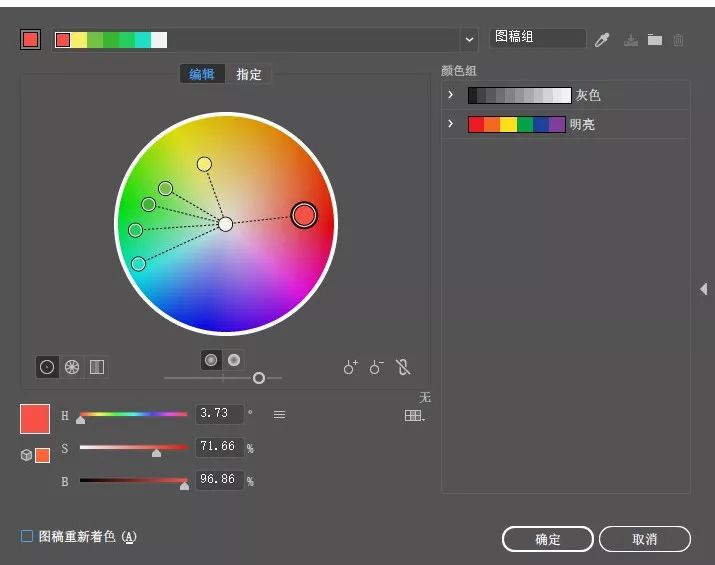This screenshot has width=715, height=565.
Task: Expand the 明亮 color group
Action: 451,124
